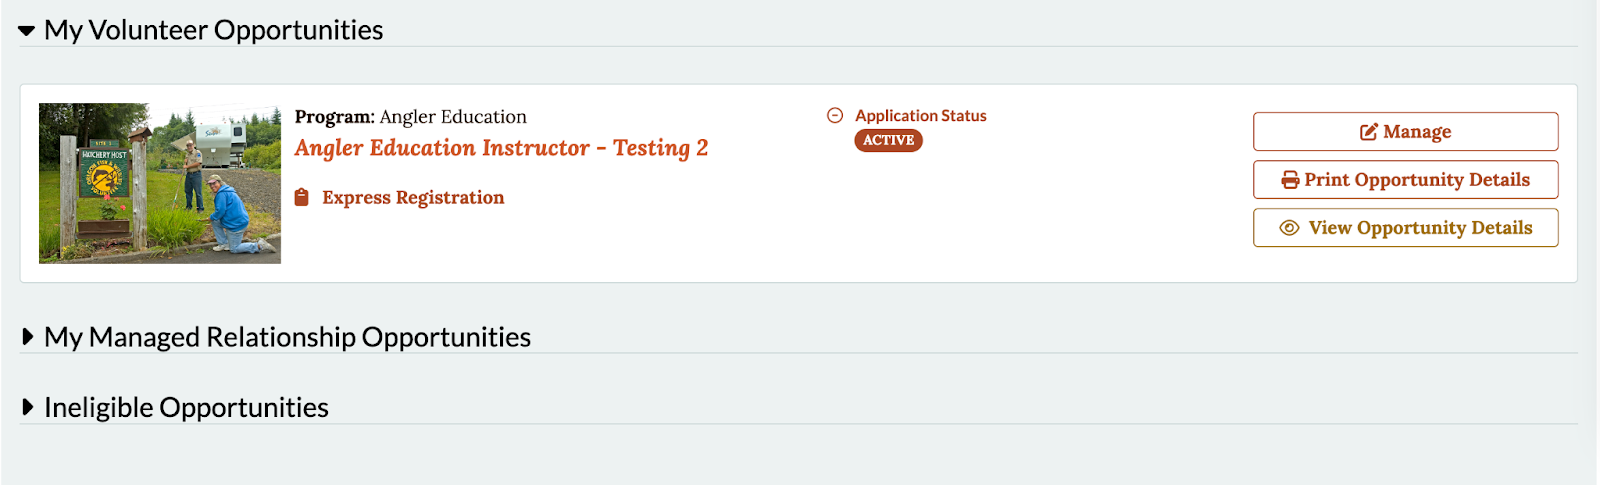This screenshot has height=485, width=1600.
Task: Click the My Volunteer Opportunities heading text
Action: click(214, 30)
